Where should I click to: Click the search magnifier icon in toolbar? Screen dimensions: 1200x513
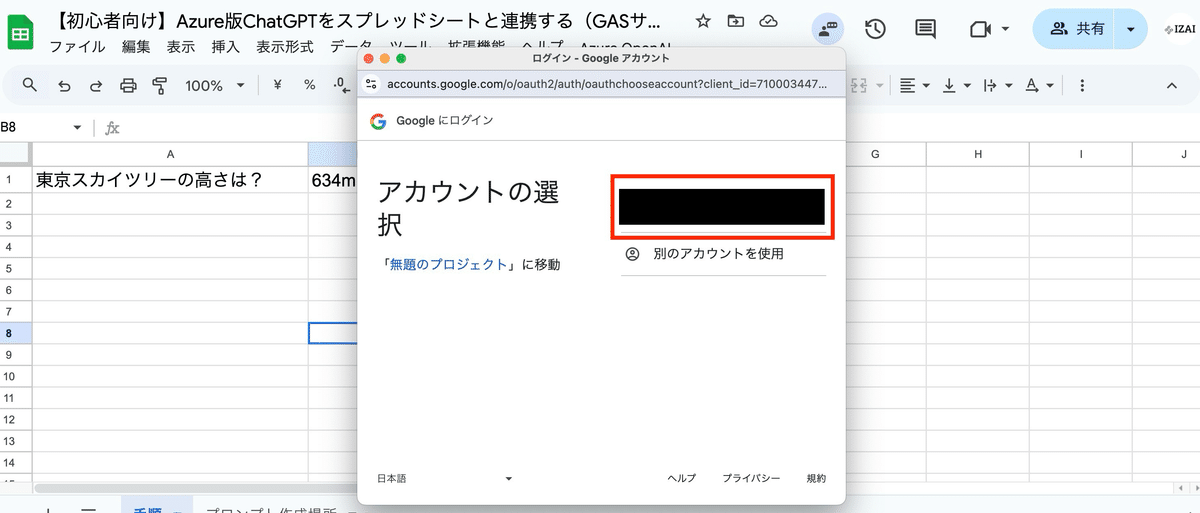click(30, 86)
